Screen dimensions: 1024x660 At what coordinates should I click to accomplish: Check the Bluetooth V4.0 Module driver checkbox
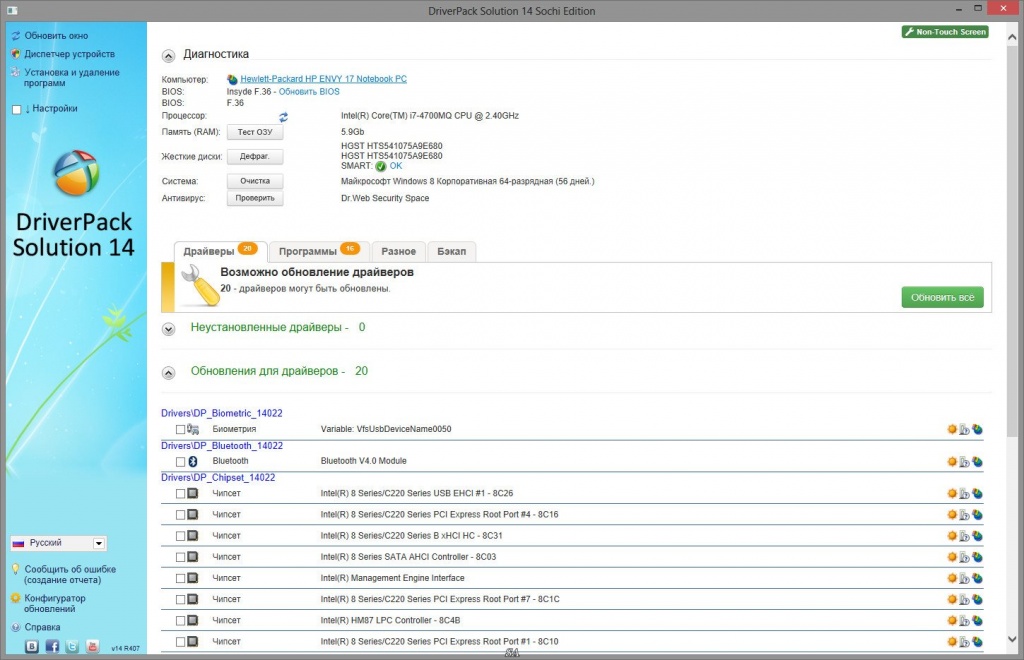[x=178, y=461]
